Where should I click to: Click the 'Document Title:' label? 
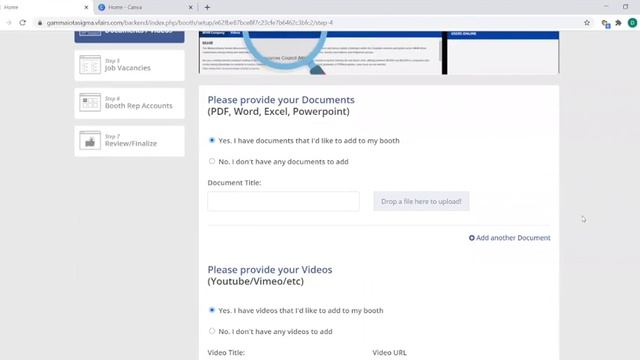point(234,183)
